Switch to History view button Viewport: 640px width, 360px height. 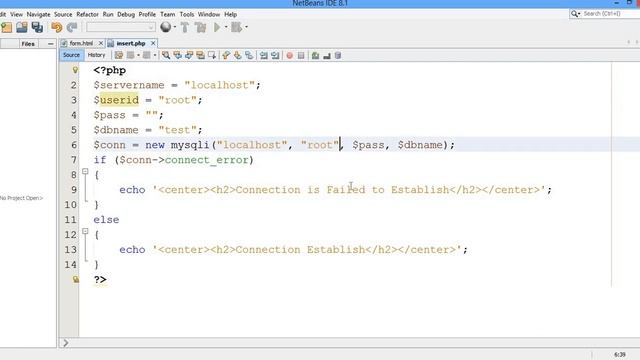[96, 55]
